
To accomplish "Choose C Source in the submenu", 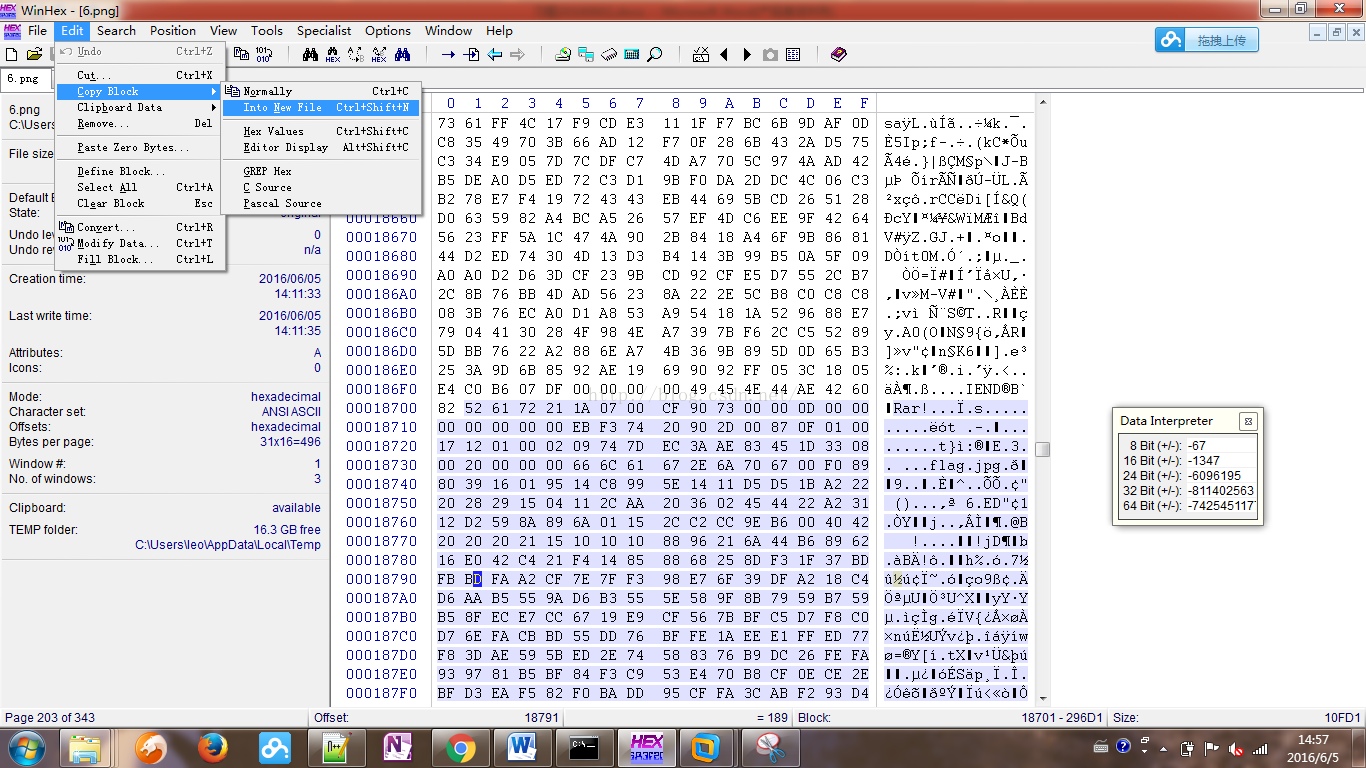I will [322, 187].
